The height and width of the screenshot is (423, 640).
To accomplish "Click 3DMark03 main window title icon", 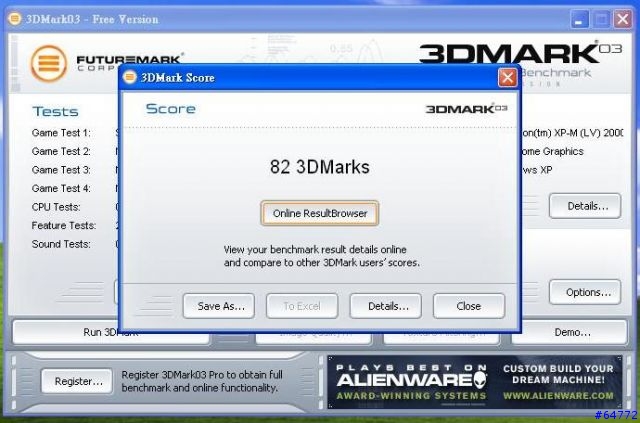I will point(15,19).
